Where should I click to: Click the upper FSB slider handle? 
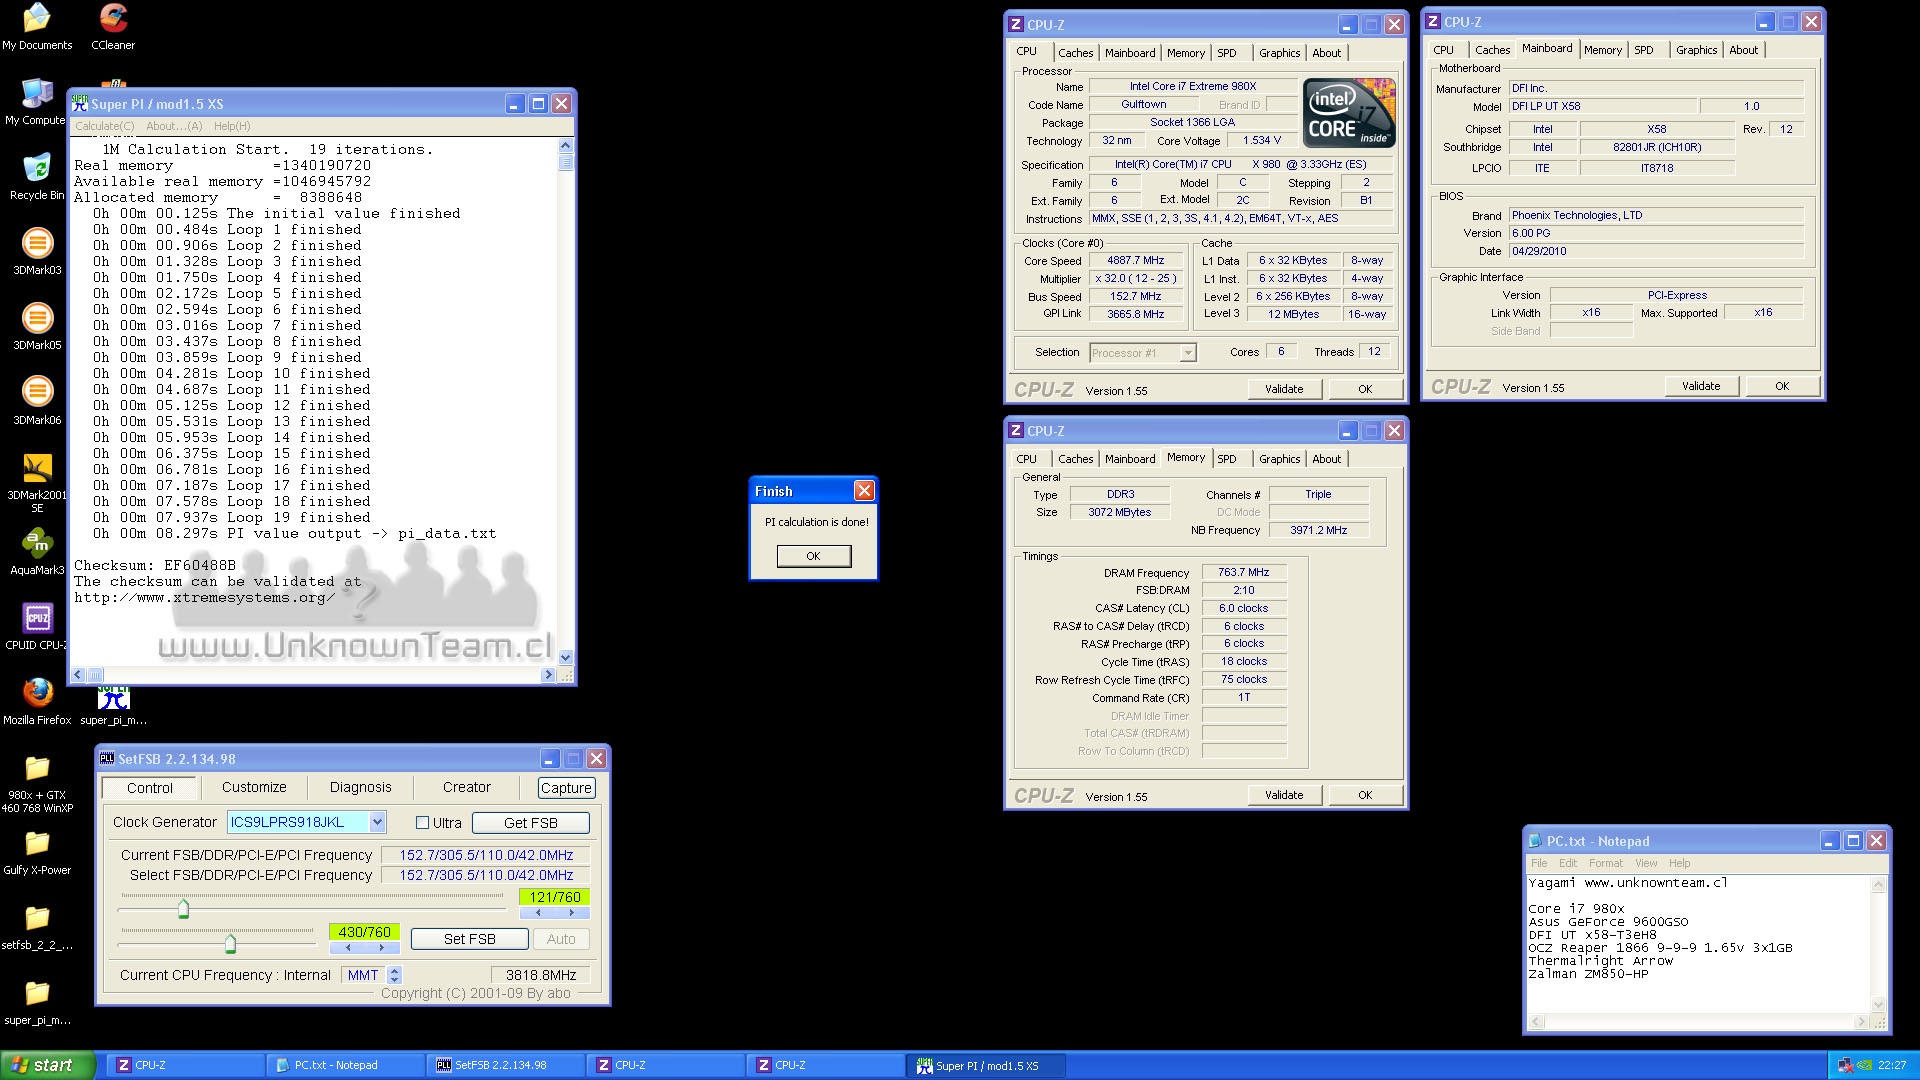183,909
